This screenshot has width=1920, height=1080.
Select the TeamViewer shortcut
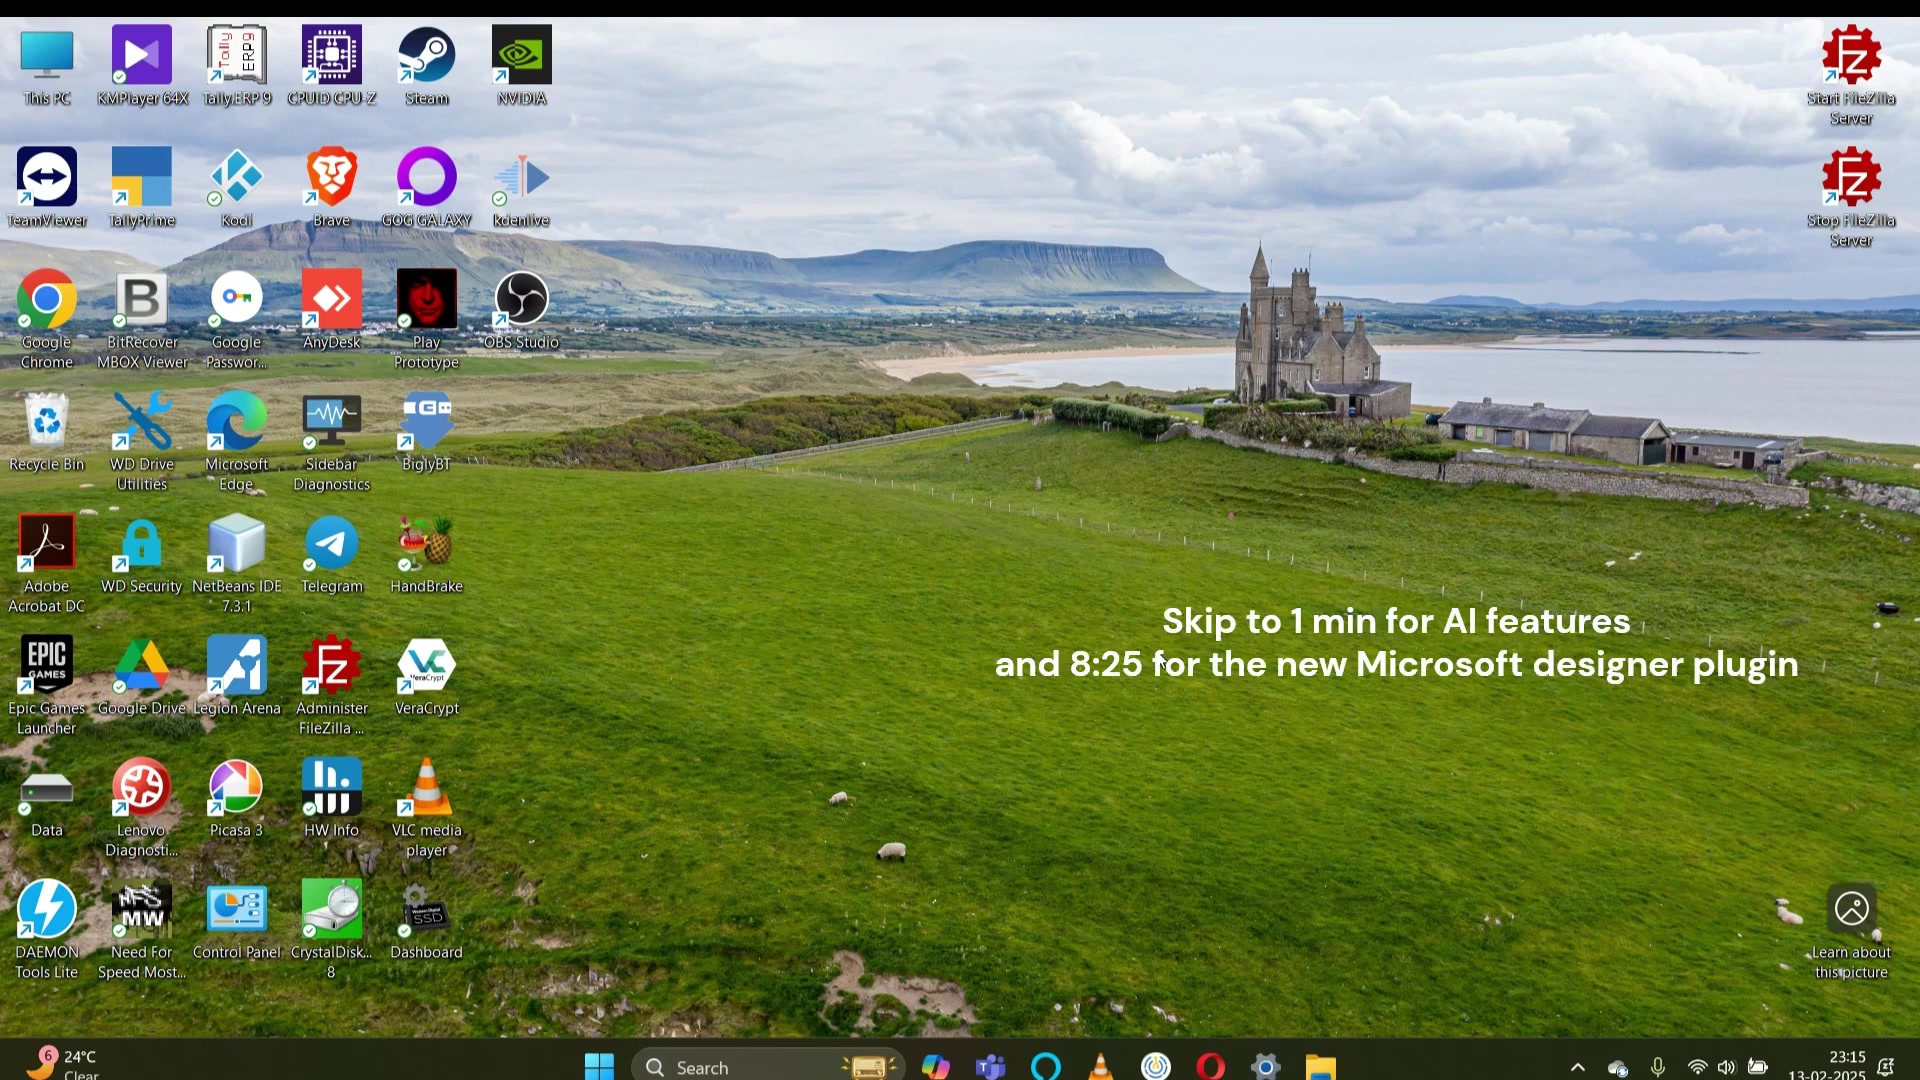point(47,188)
